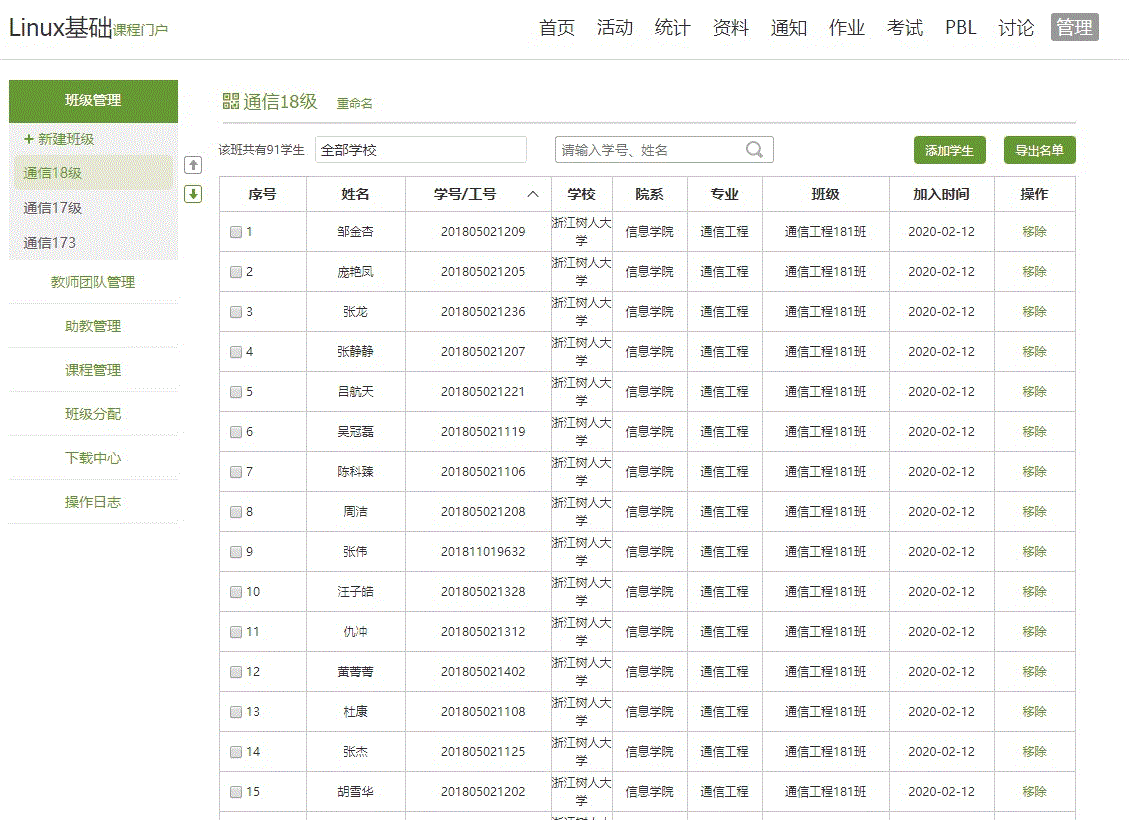Select checkbox for student 张龙
Image resolution: width=1129 pixels, height=820 pixels.
tap(236, 312)
